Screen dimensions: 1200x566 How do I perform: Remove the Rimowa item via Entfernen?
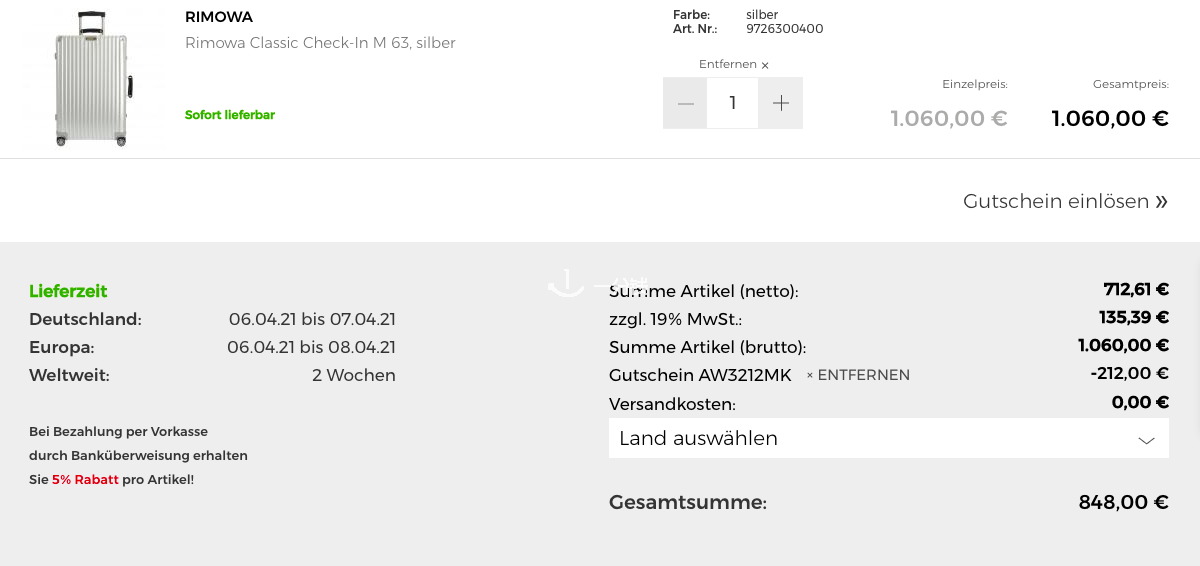click(x=734, y=64)
